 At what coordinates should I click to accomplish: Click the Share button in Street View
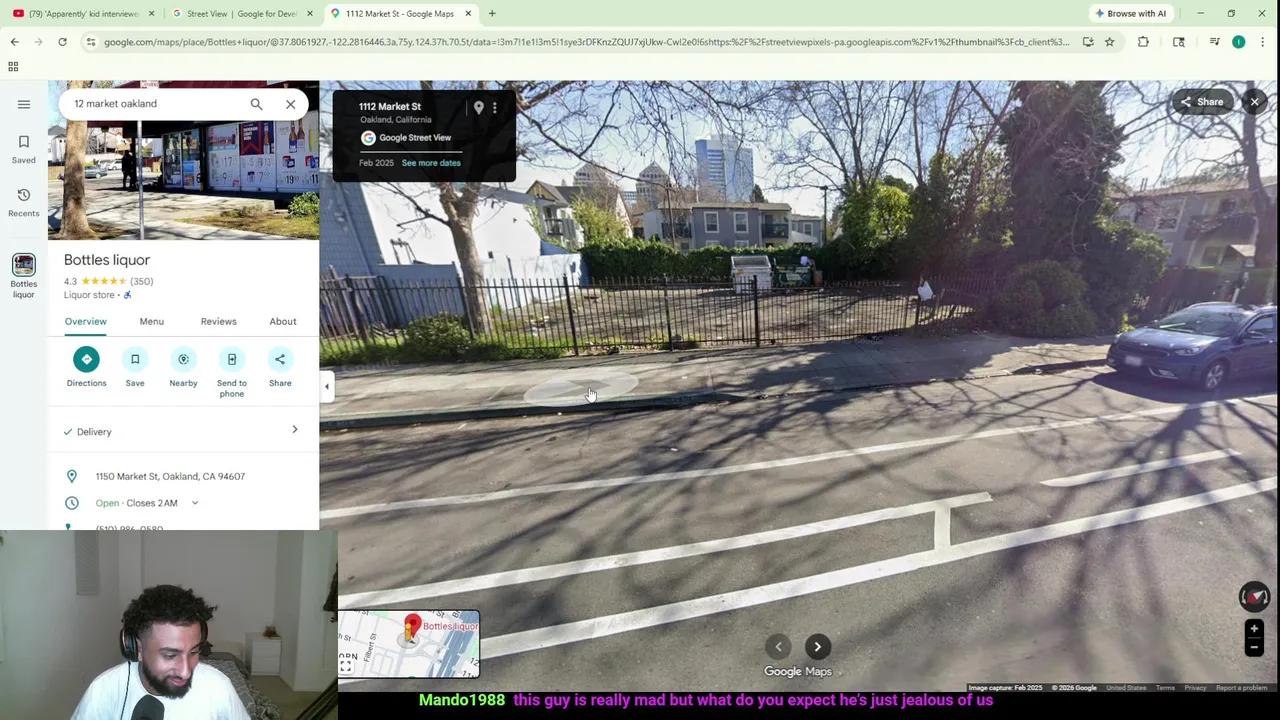tap(1203, 102)
